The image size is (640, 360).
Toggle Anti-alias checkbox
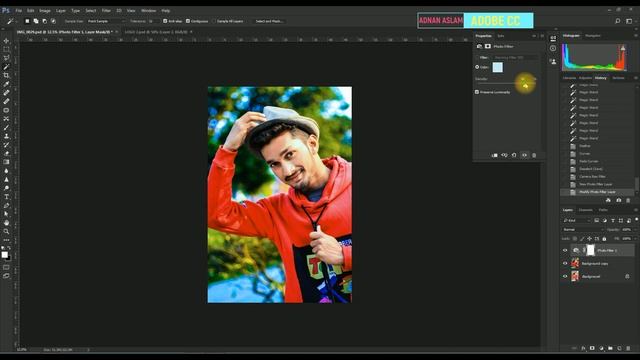pos(165,21)
